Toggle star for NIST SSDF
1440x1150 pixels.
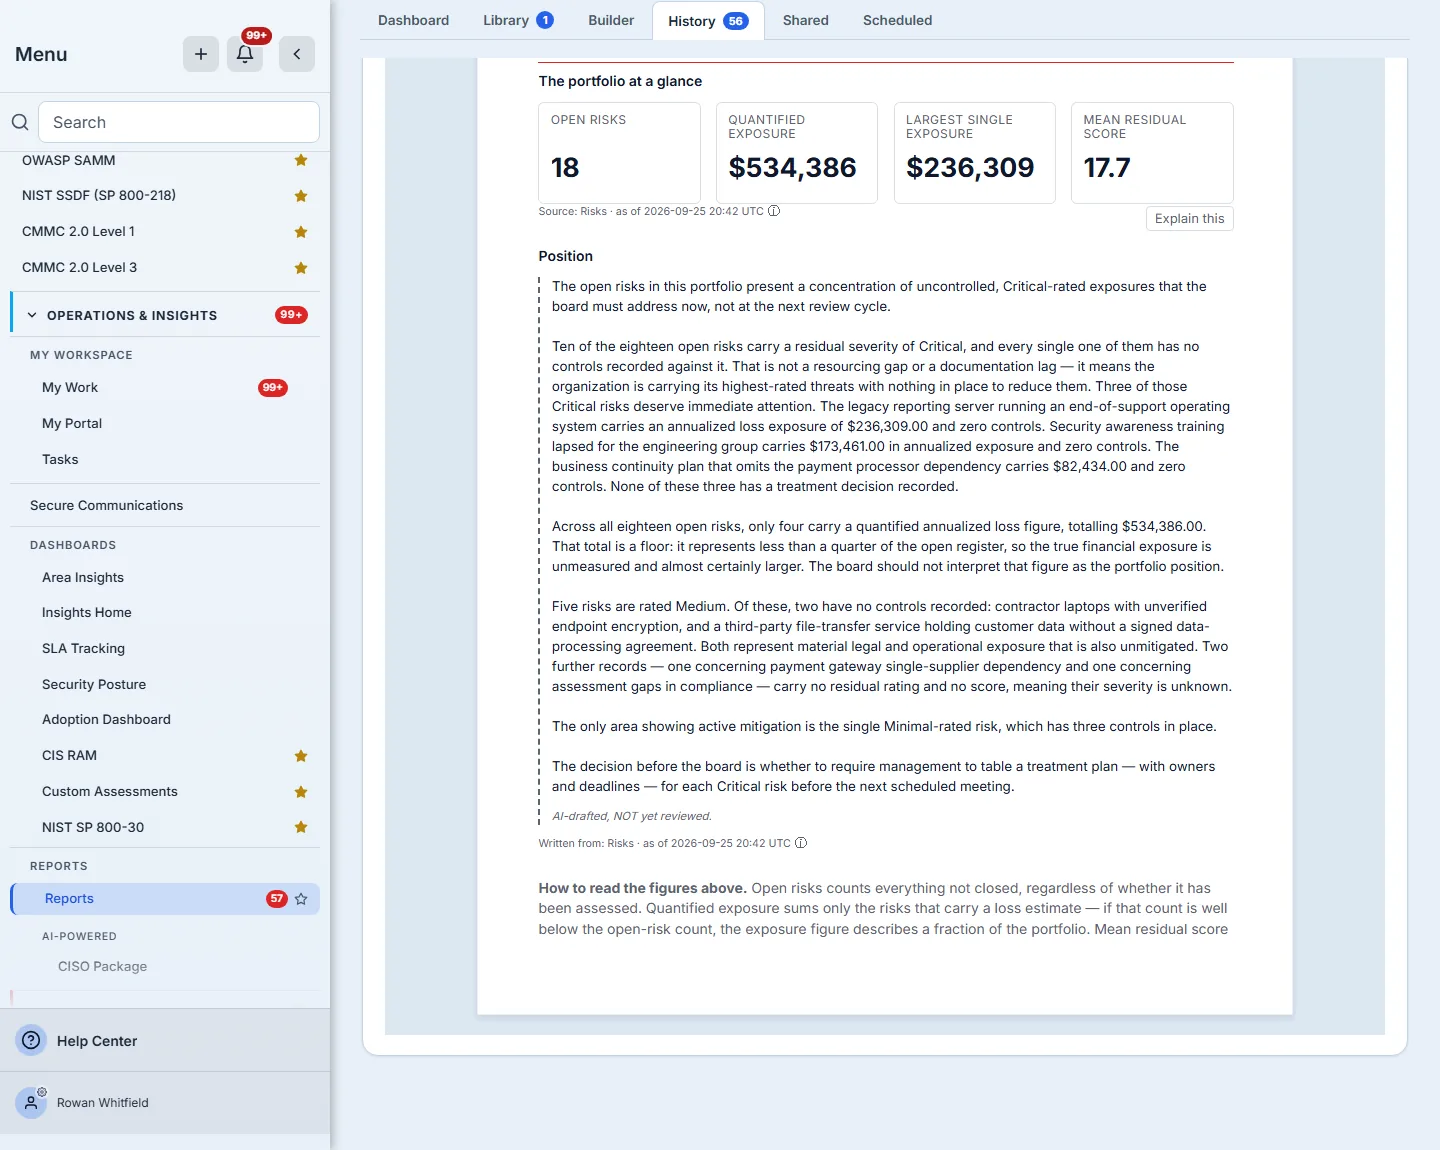(301, 196)
